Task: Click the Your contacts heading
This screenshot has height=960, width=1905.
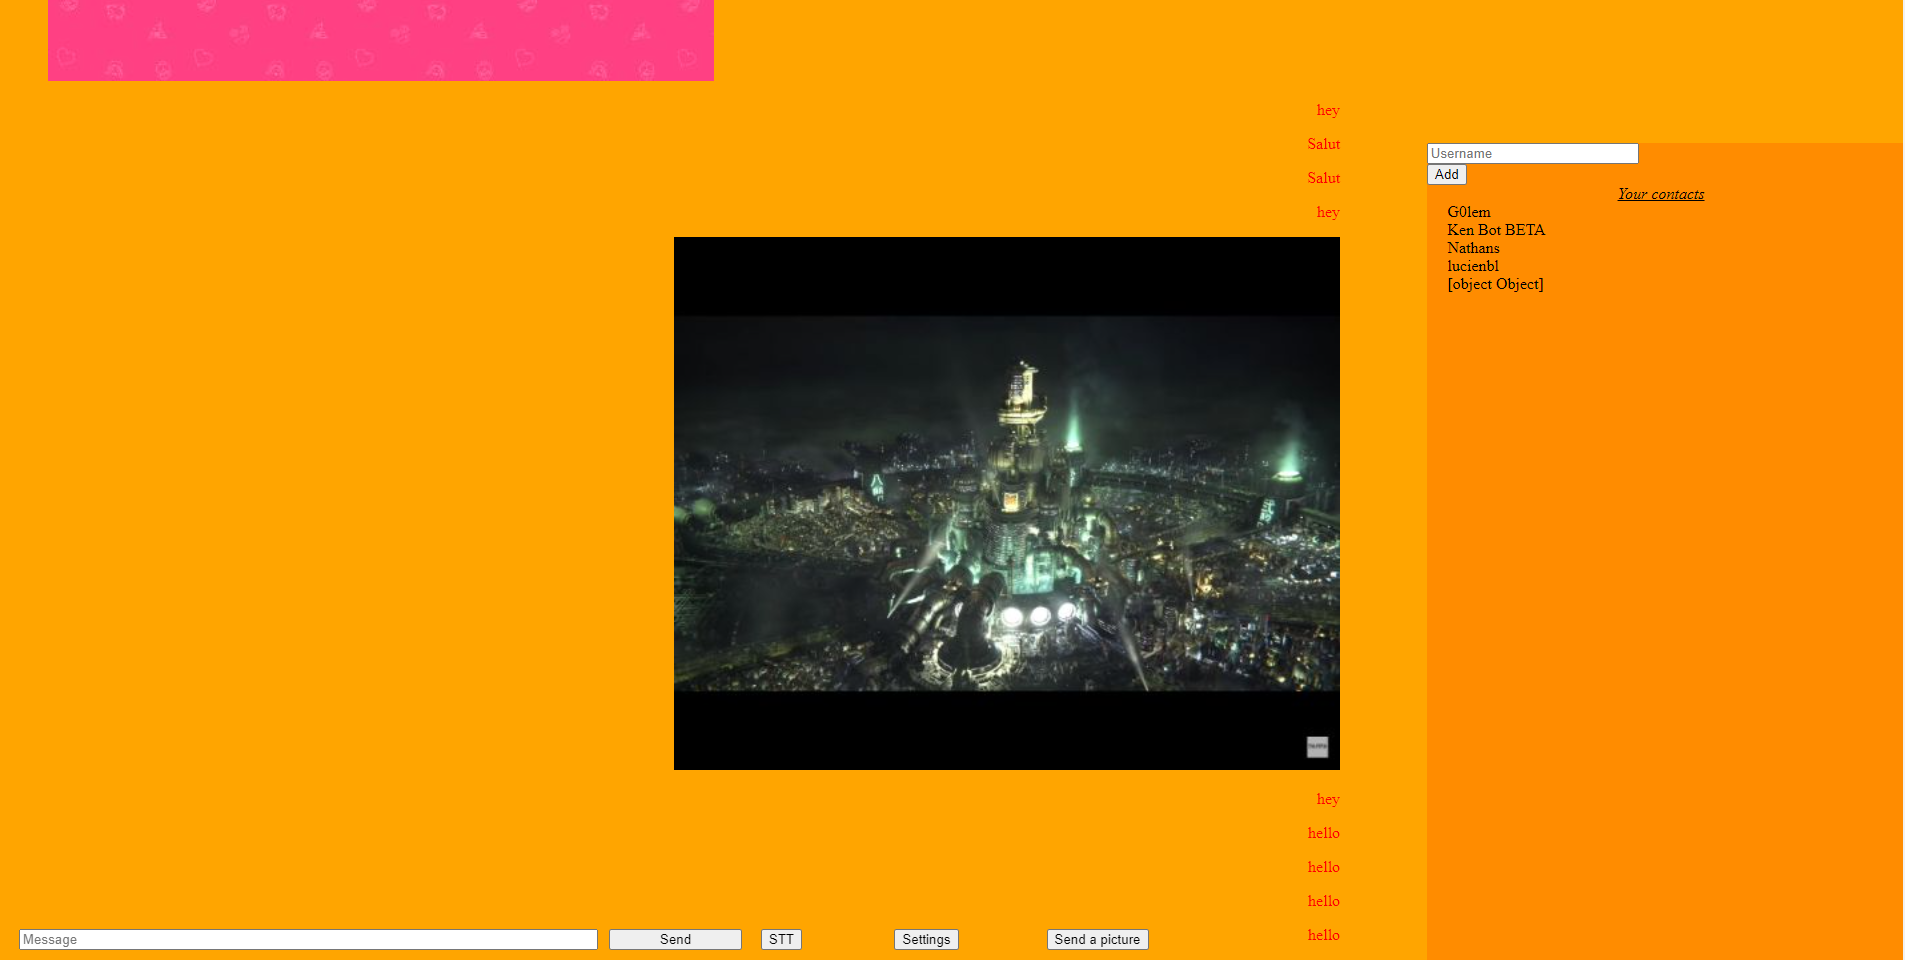Action: click(x=1661, y=194)
